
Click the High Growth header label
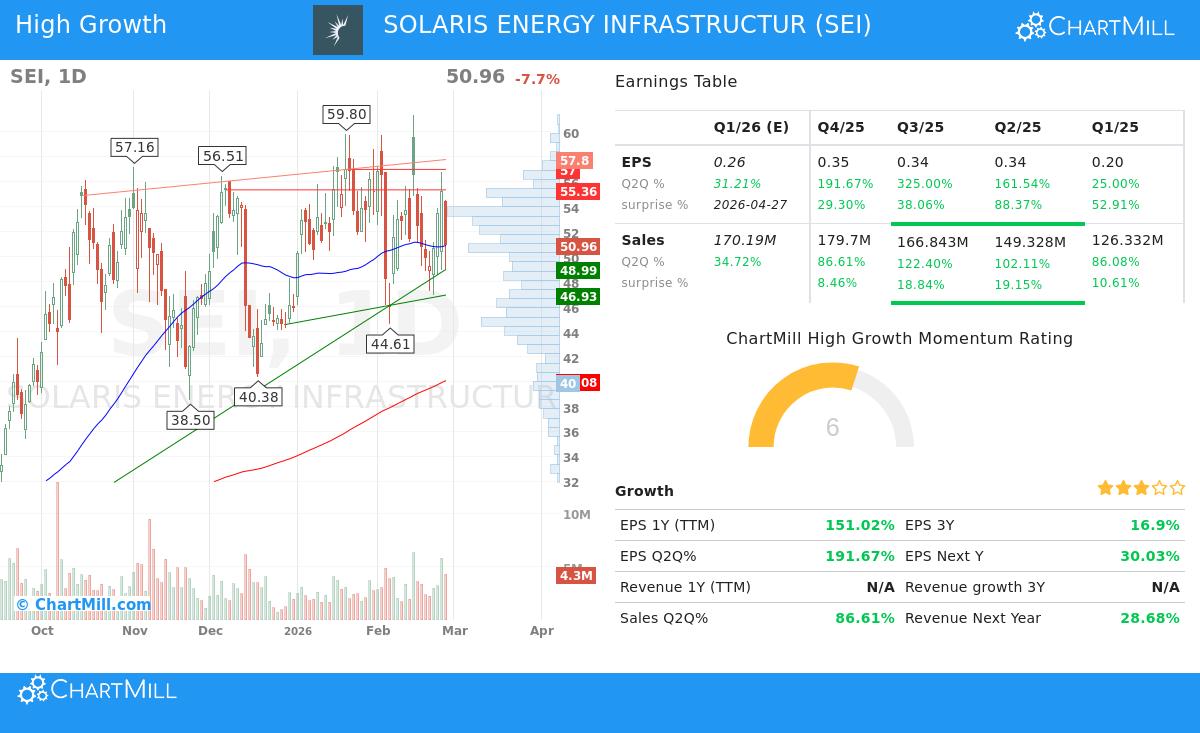pos(91,24)
